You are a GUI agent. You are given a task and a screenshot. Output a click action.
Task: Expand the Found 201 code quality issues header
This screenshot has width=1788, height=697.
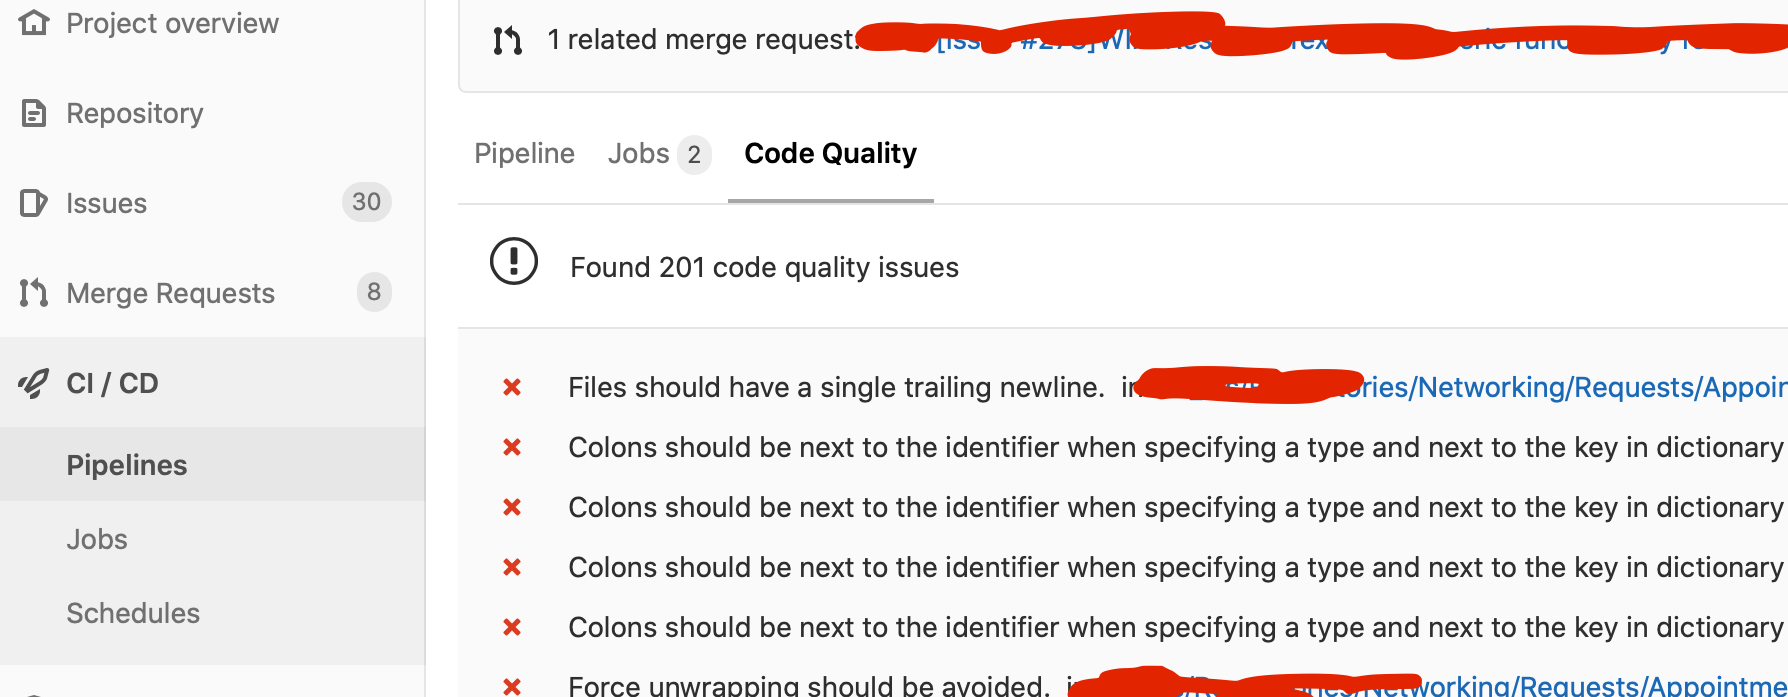(x=764, y=267)
